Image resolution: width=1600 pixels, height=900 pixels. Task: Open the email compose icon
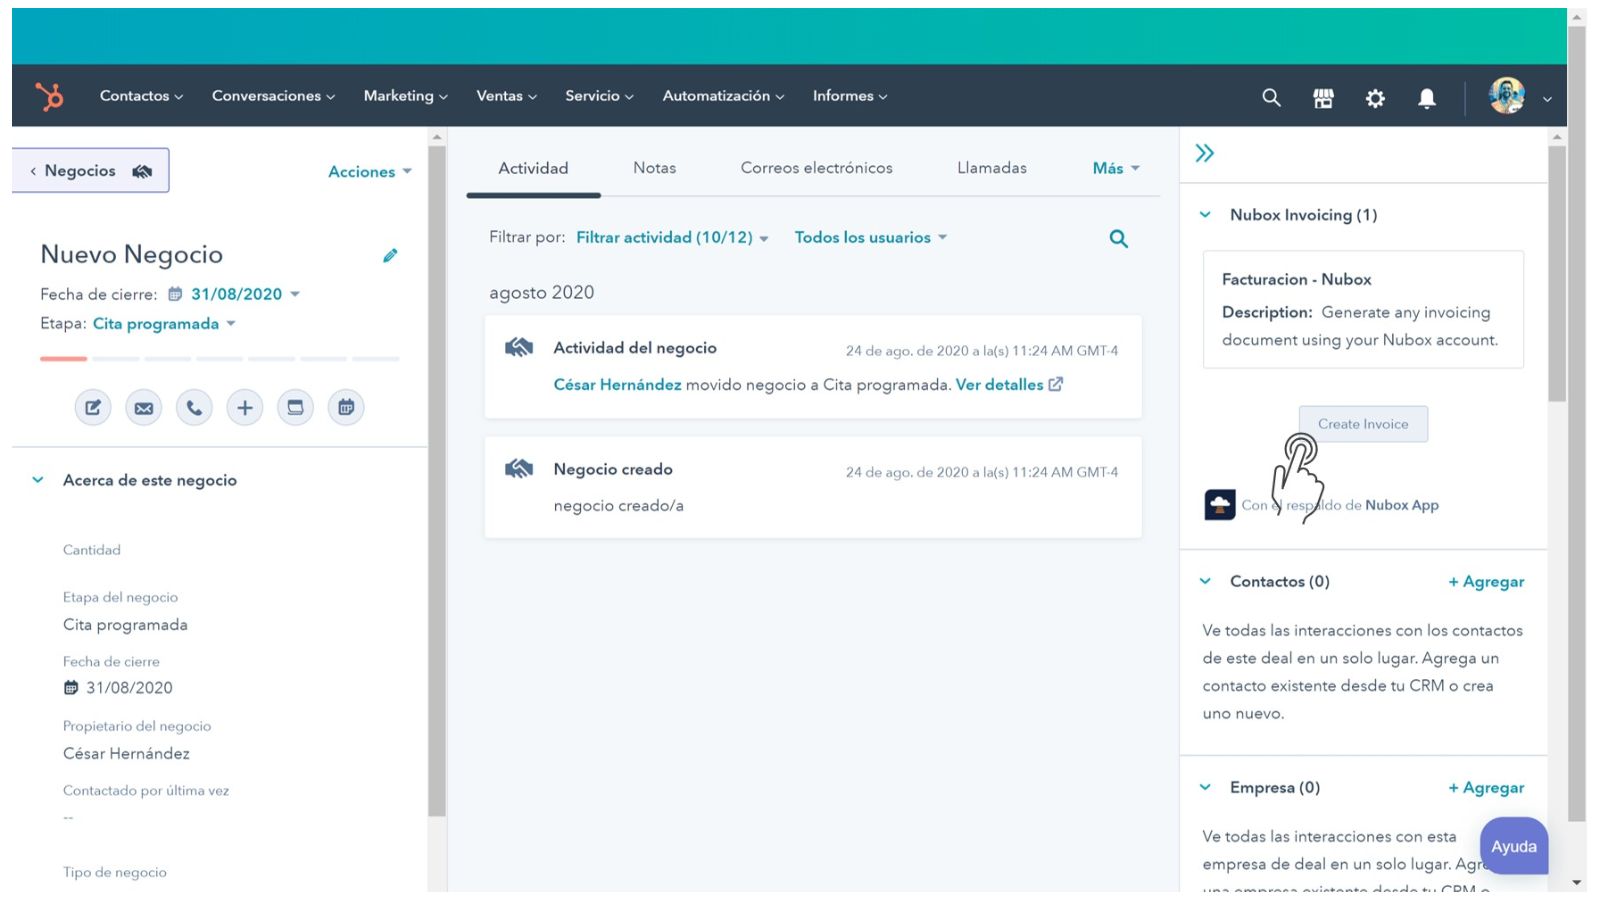point(143,407)
